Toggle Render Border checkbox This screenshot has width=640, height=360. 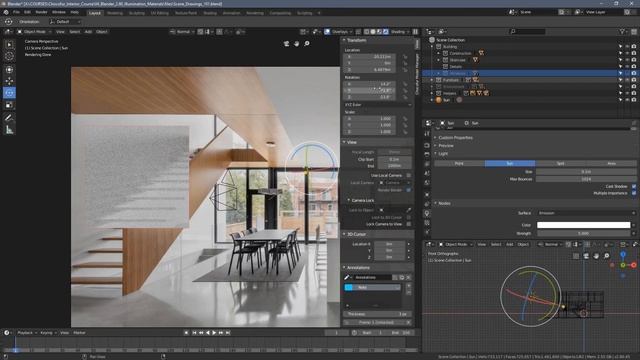tap(409, 190)
